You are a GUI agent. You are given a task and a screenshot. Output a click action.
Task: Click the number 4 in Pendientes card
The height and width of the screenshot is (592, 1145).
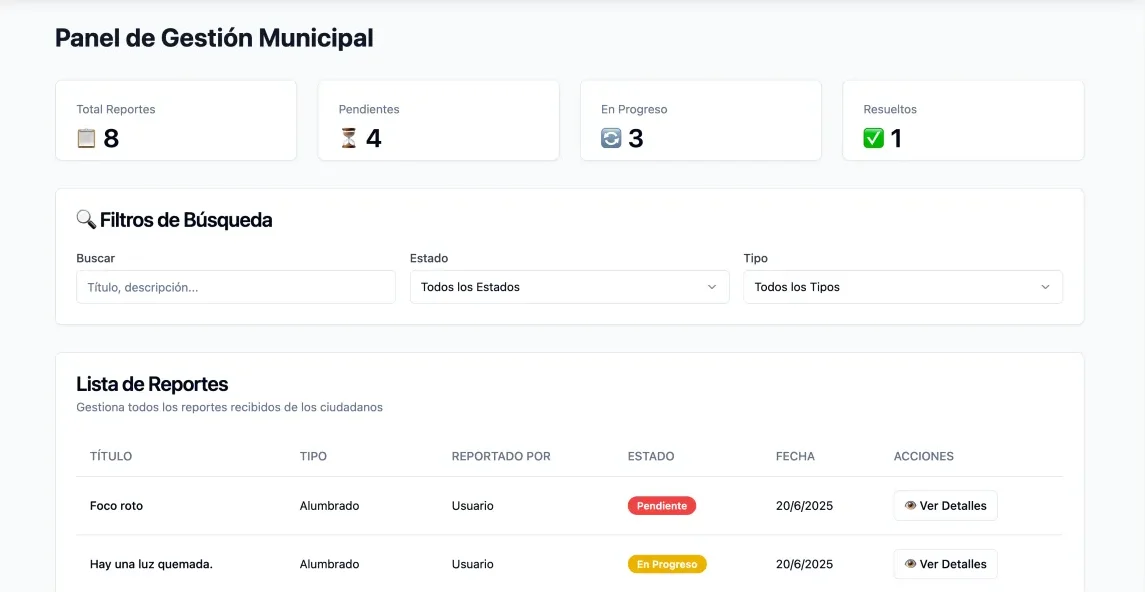[x=373, y=138]
